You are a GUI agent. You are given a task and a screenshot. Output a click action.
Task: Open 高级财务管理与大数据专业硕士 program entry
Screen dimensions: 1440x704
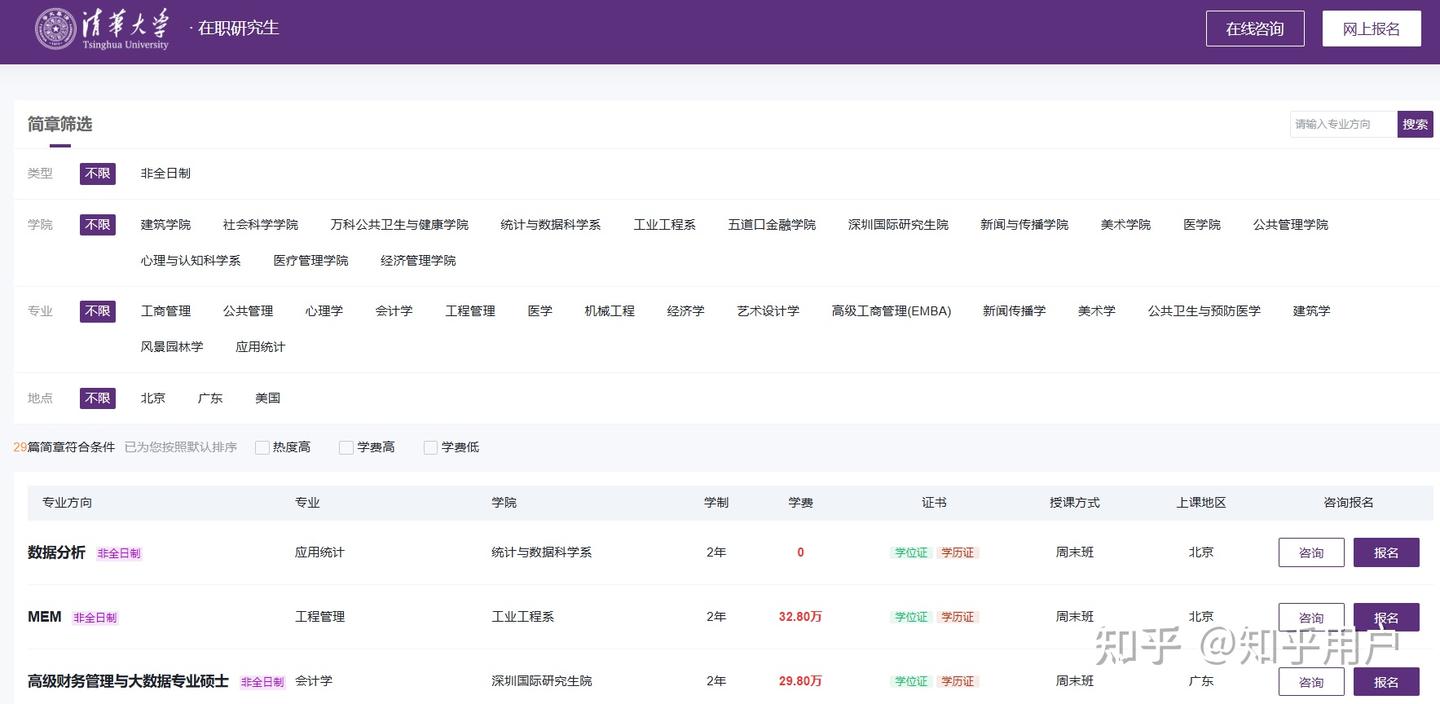tap(128, 682)
